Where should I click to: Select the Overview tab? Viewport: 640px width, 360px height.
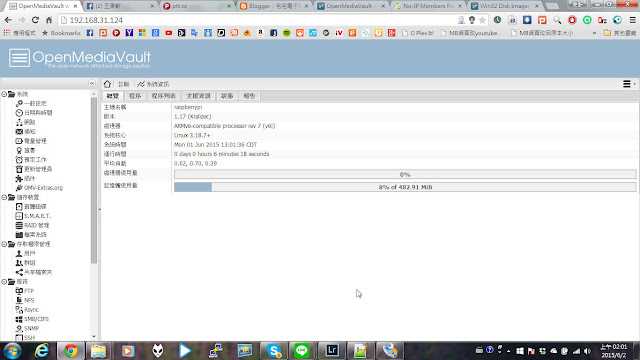tap(113, 96)
